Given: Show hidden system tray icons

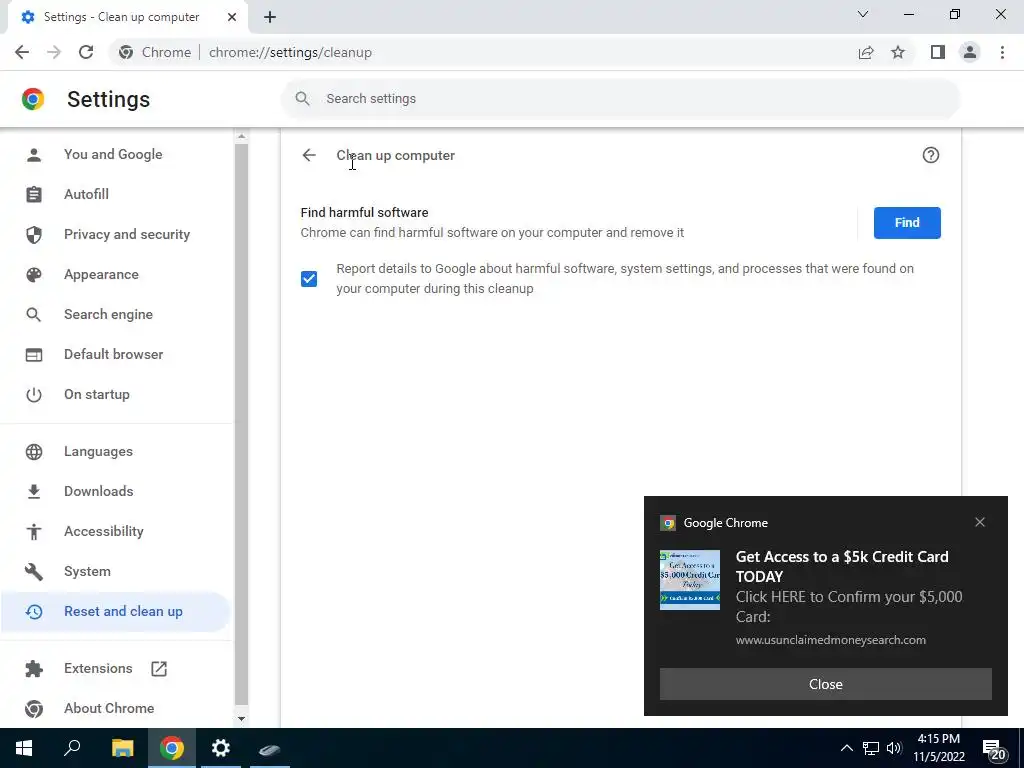Looking at the screenshot, I should pos(846,748).
